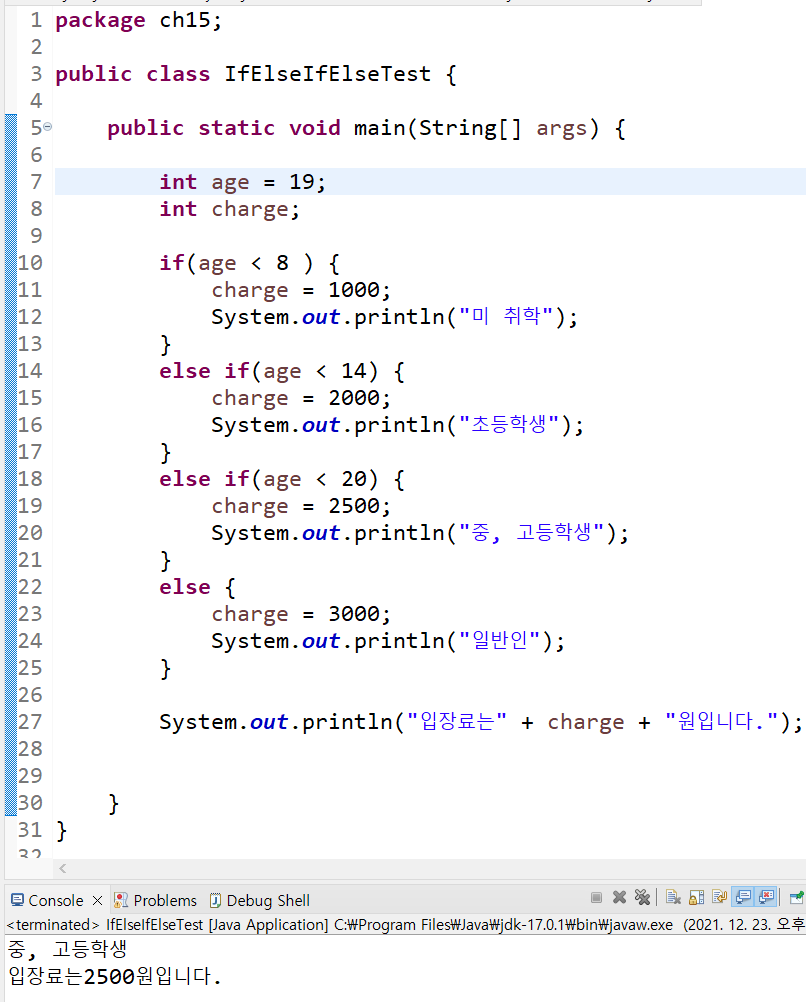Click 'int charge;' declaration on line 8

point(229,210)
